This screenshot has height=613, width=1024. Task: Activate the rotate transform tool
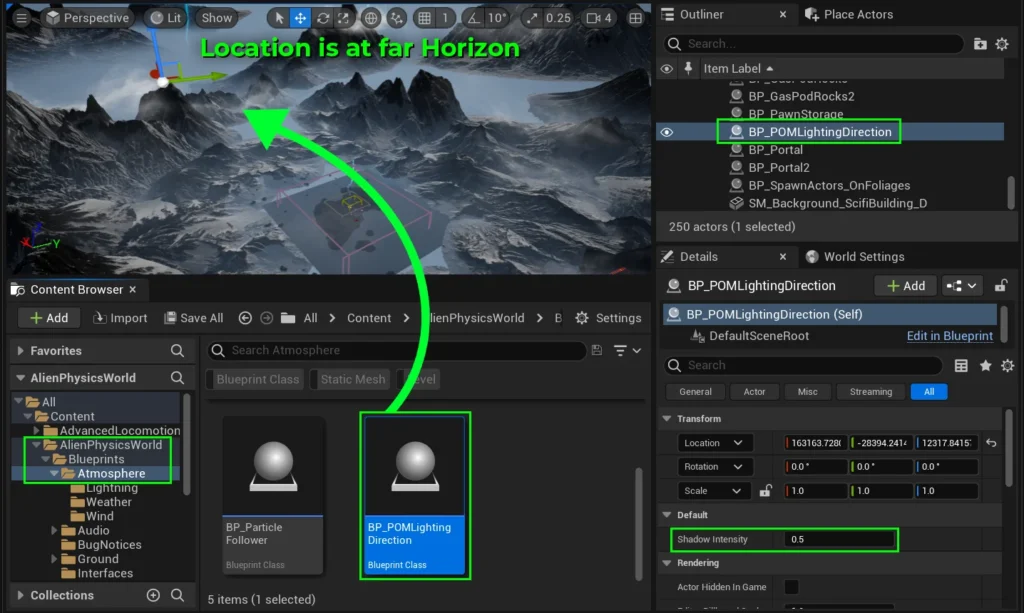[x=322, y=18]
